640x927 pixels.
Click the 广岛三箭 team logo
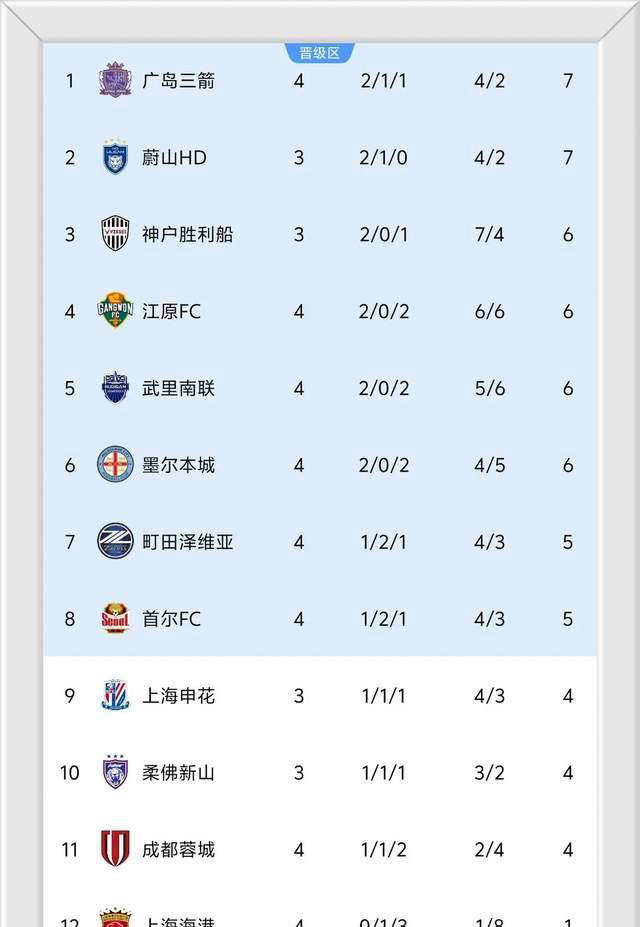(x=115, y=80)
